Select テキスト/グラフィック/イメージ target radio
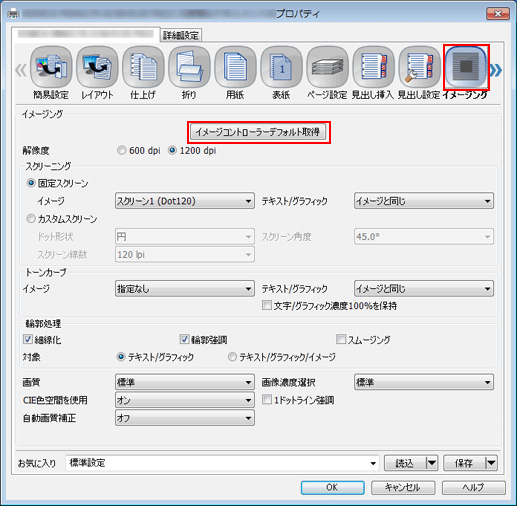 coord(282,357)
